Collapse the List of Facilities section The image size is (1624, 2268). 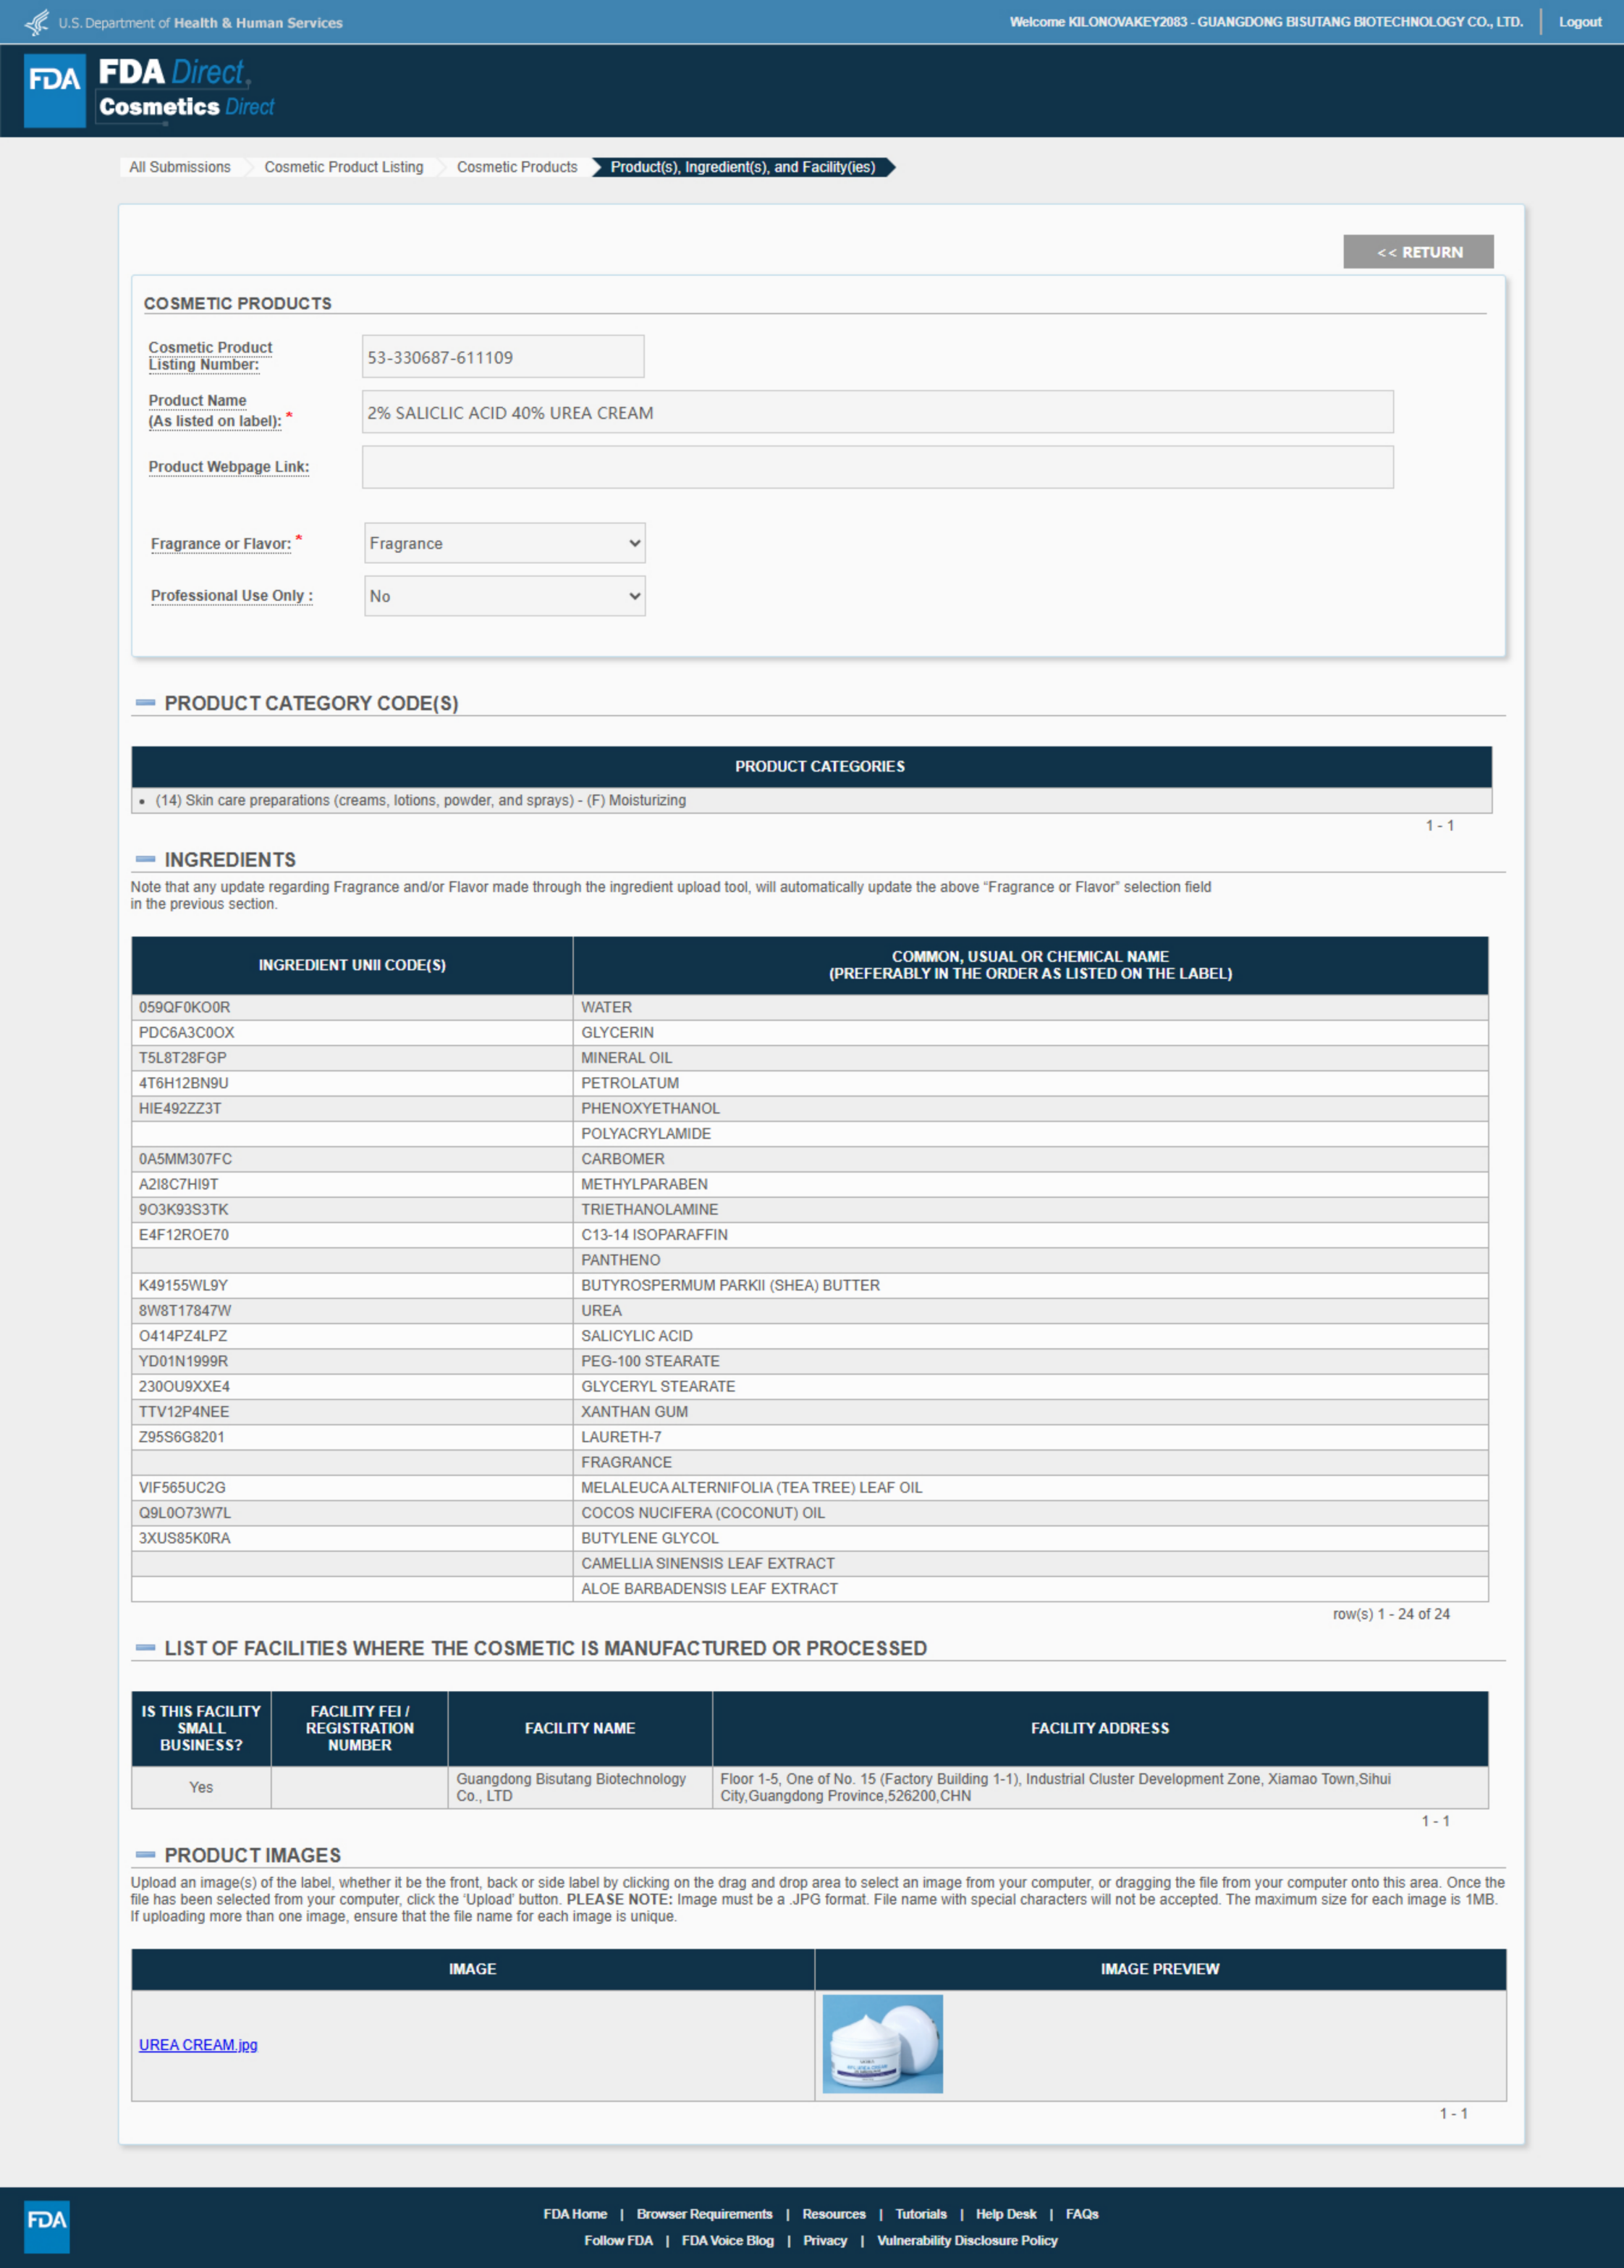tap(145, 1647)
